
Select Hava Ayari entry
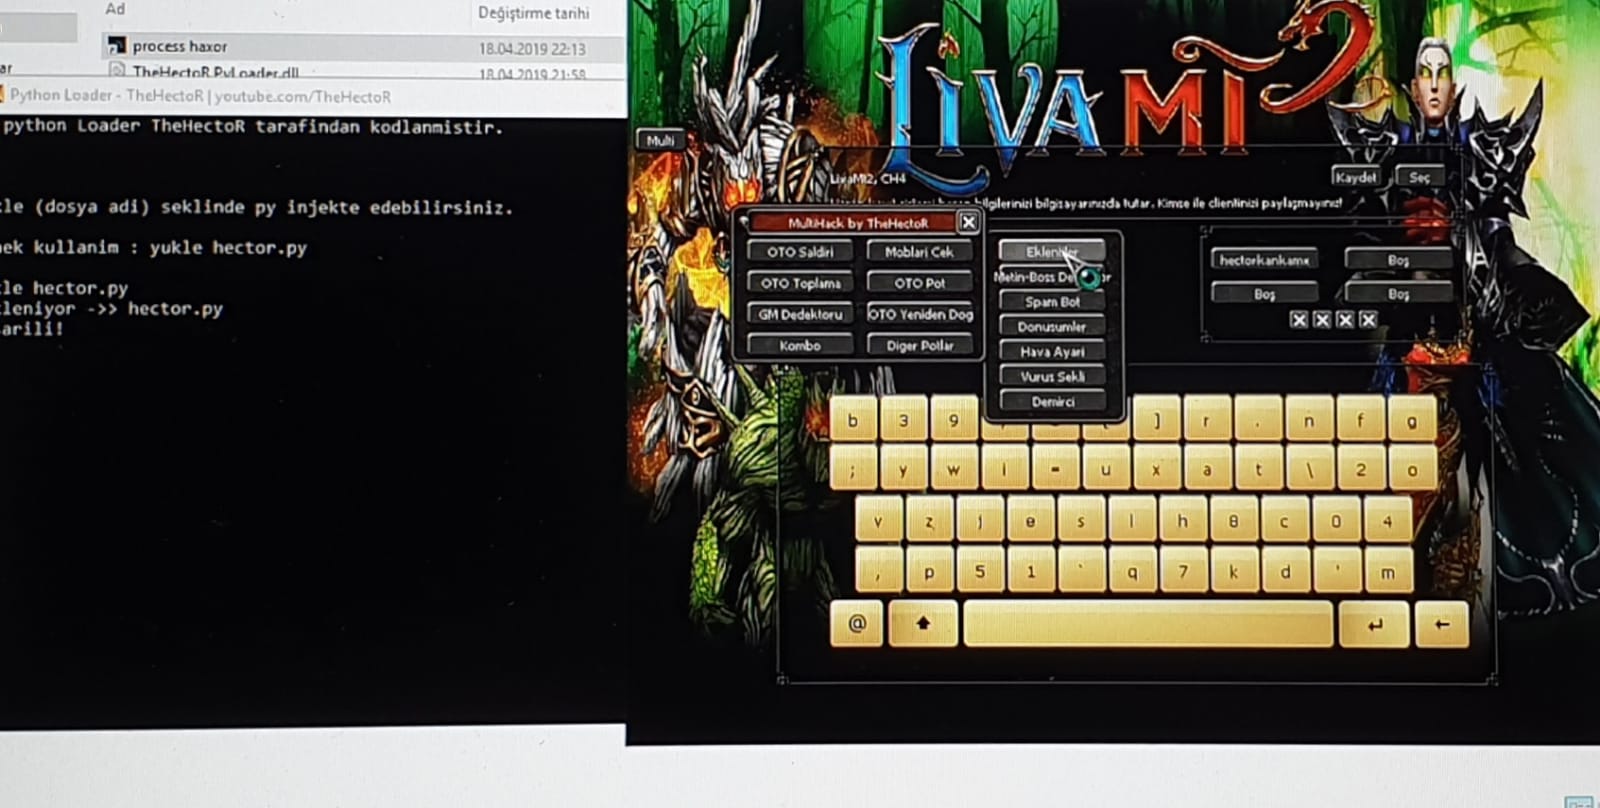coord(1052,351)
